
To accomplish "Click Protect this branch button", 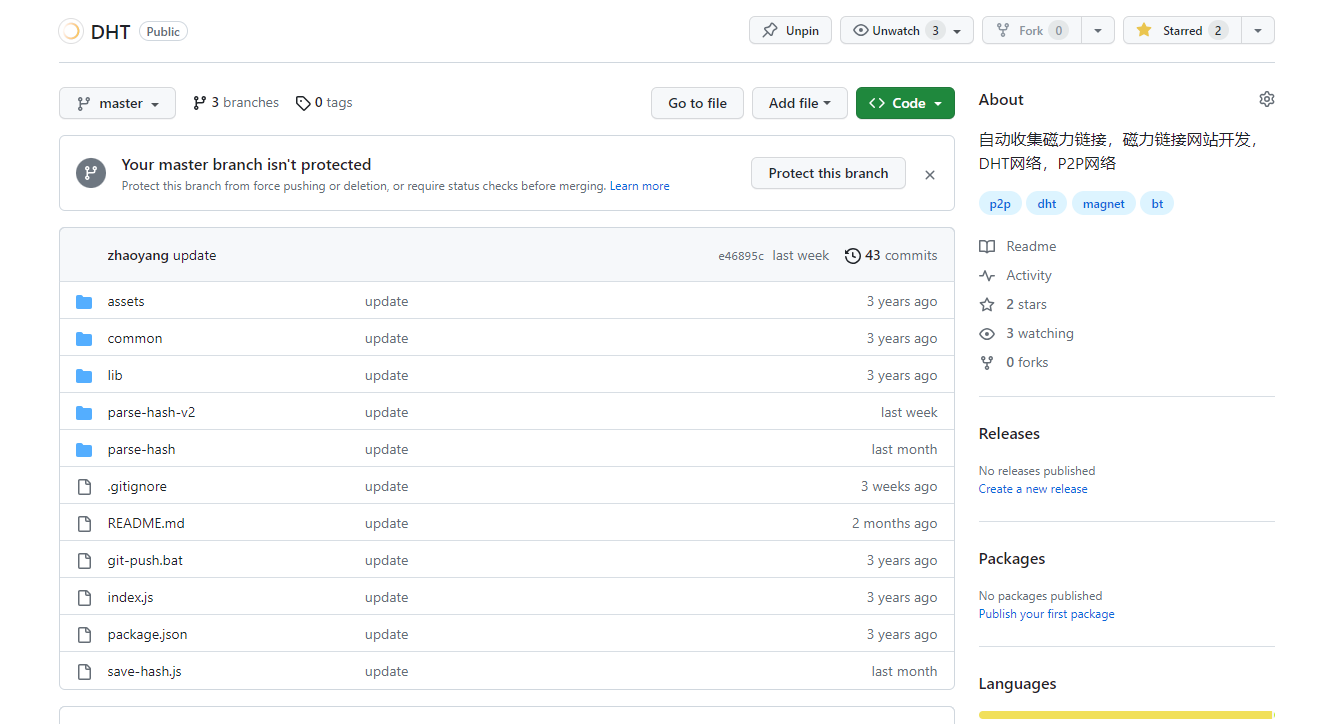I will (828, 173).
